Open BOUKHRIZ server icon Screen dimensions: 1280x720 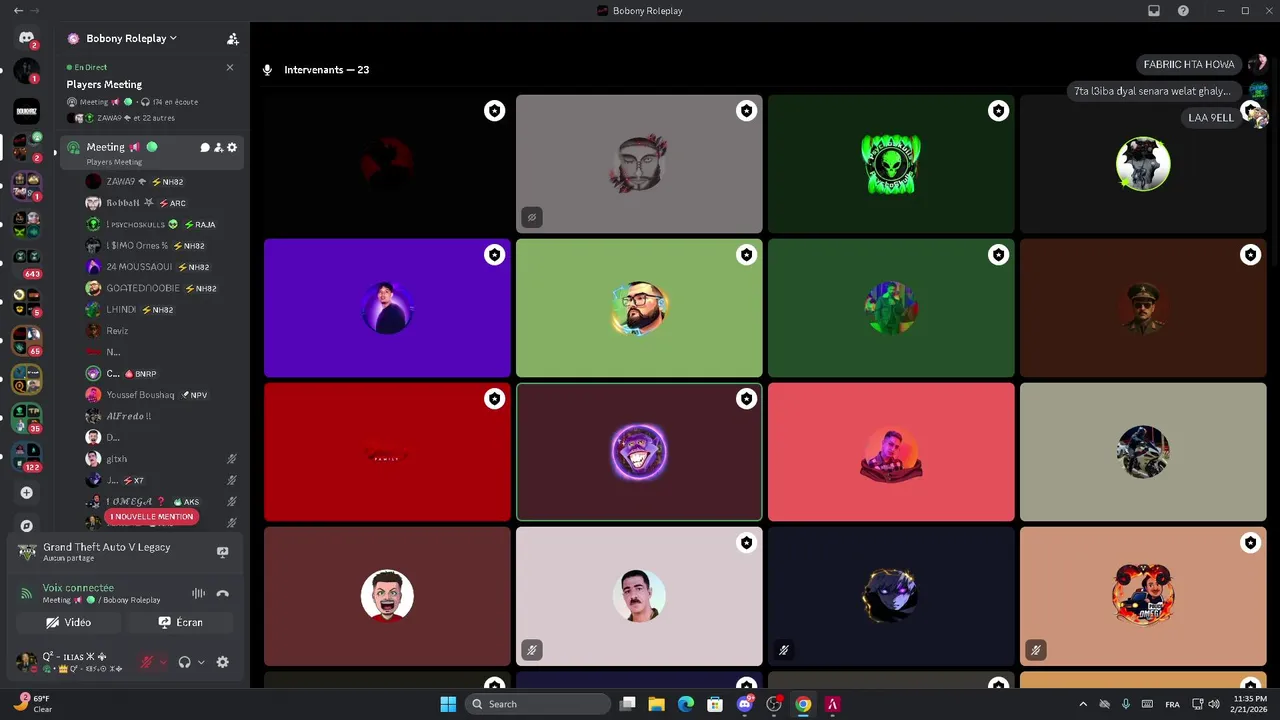click(27, 111)
